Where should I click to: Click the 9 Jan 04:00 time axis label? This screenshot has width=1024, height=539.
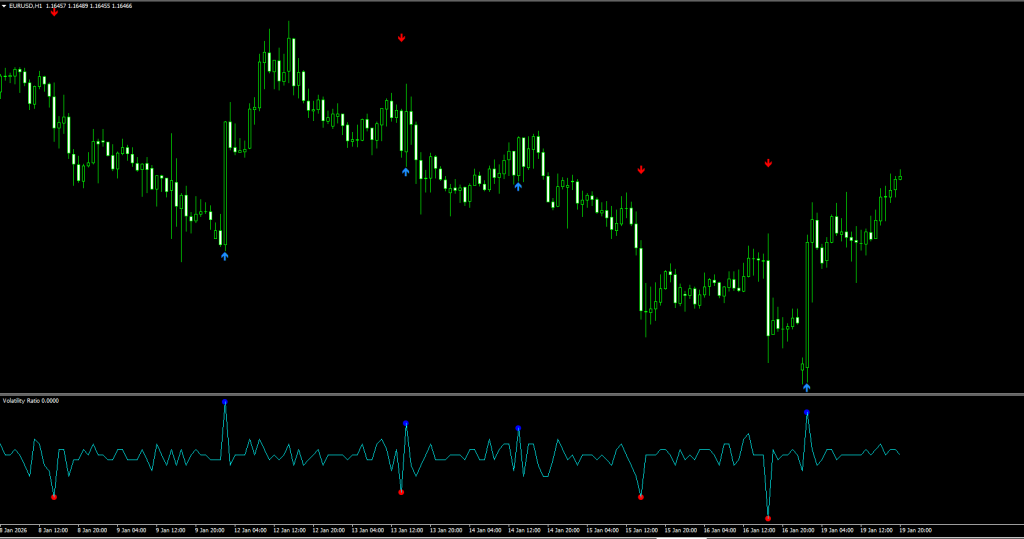click(132, 531)
